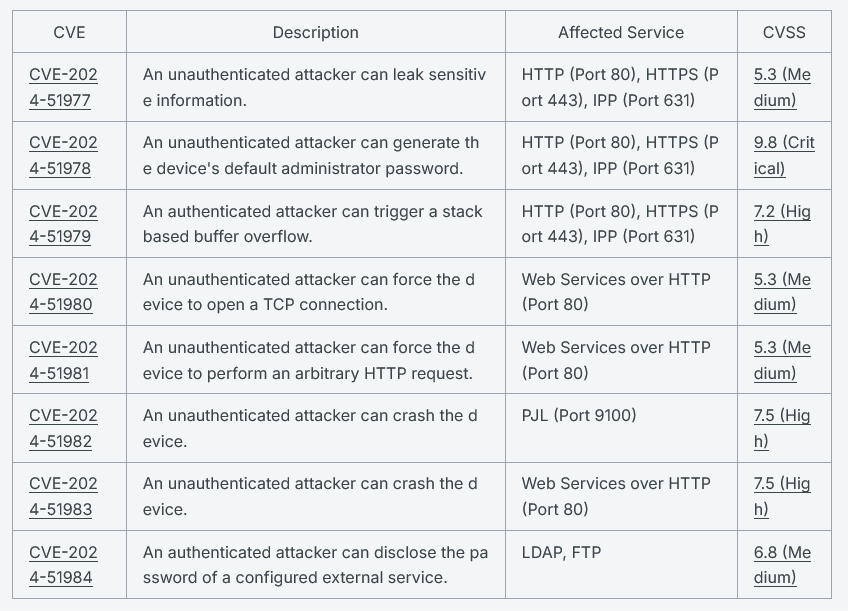Click the 9.8 (Critical) CVSS score link
This screenshot has height=611, width=848.
click(x=784, y=155)
